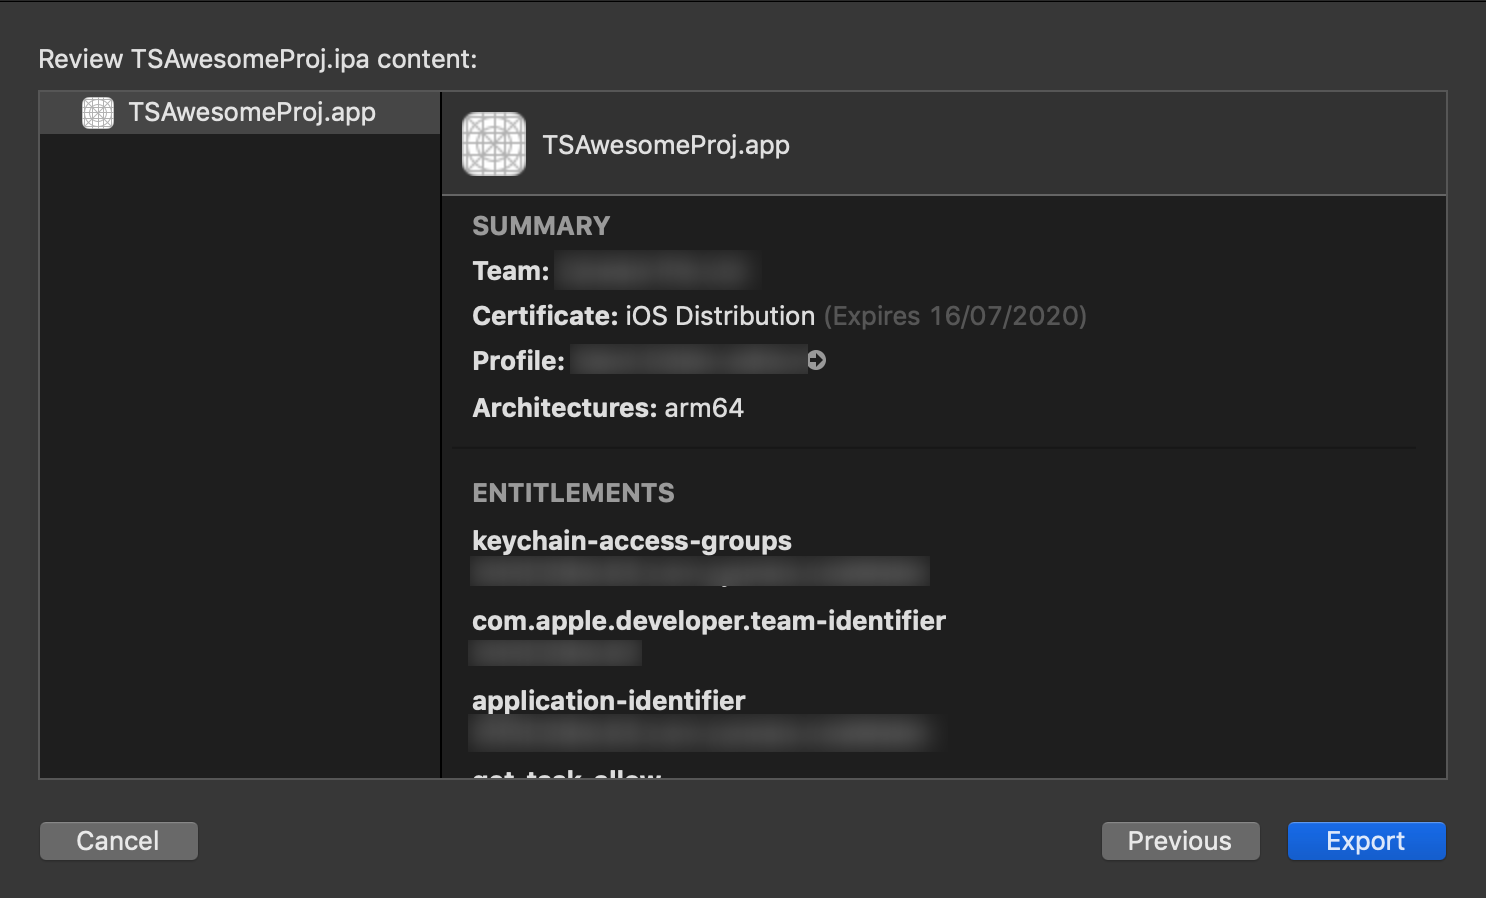The height and width of the screenshot is (898, 1486).
Task: Click the certificate expiry date text
Action: 955,316
